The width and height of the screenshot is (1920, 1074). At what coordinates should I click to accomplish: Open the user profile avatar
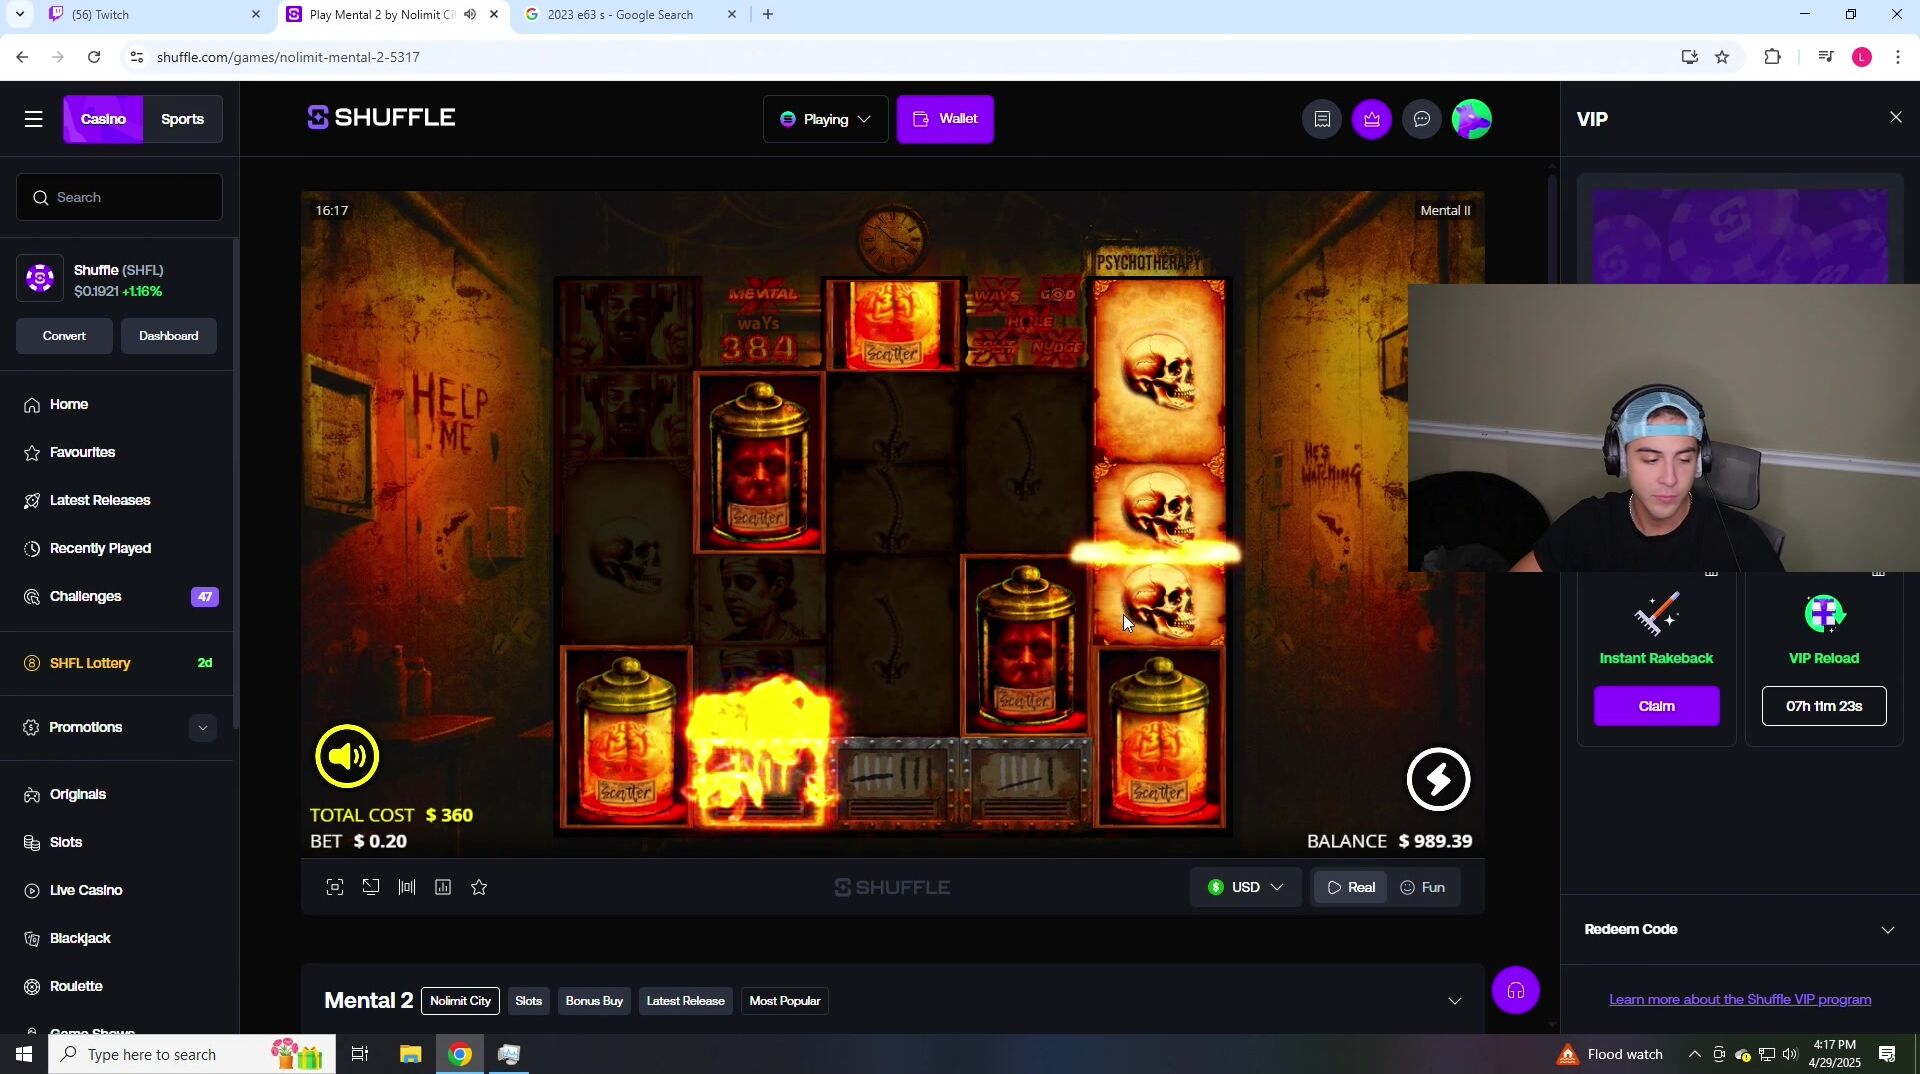(1472, 120)
